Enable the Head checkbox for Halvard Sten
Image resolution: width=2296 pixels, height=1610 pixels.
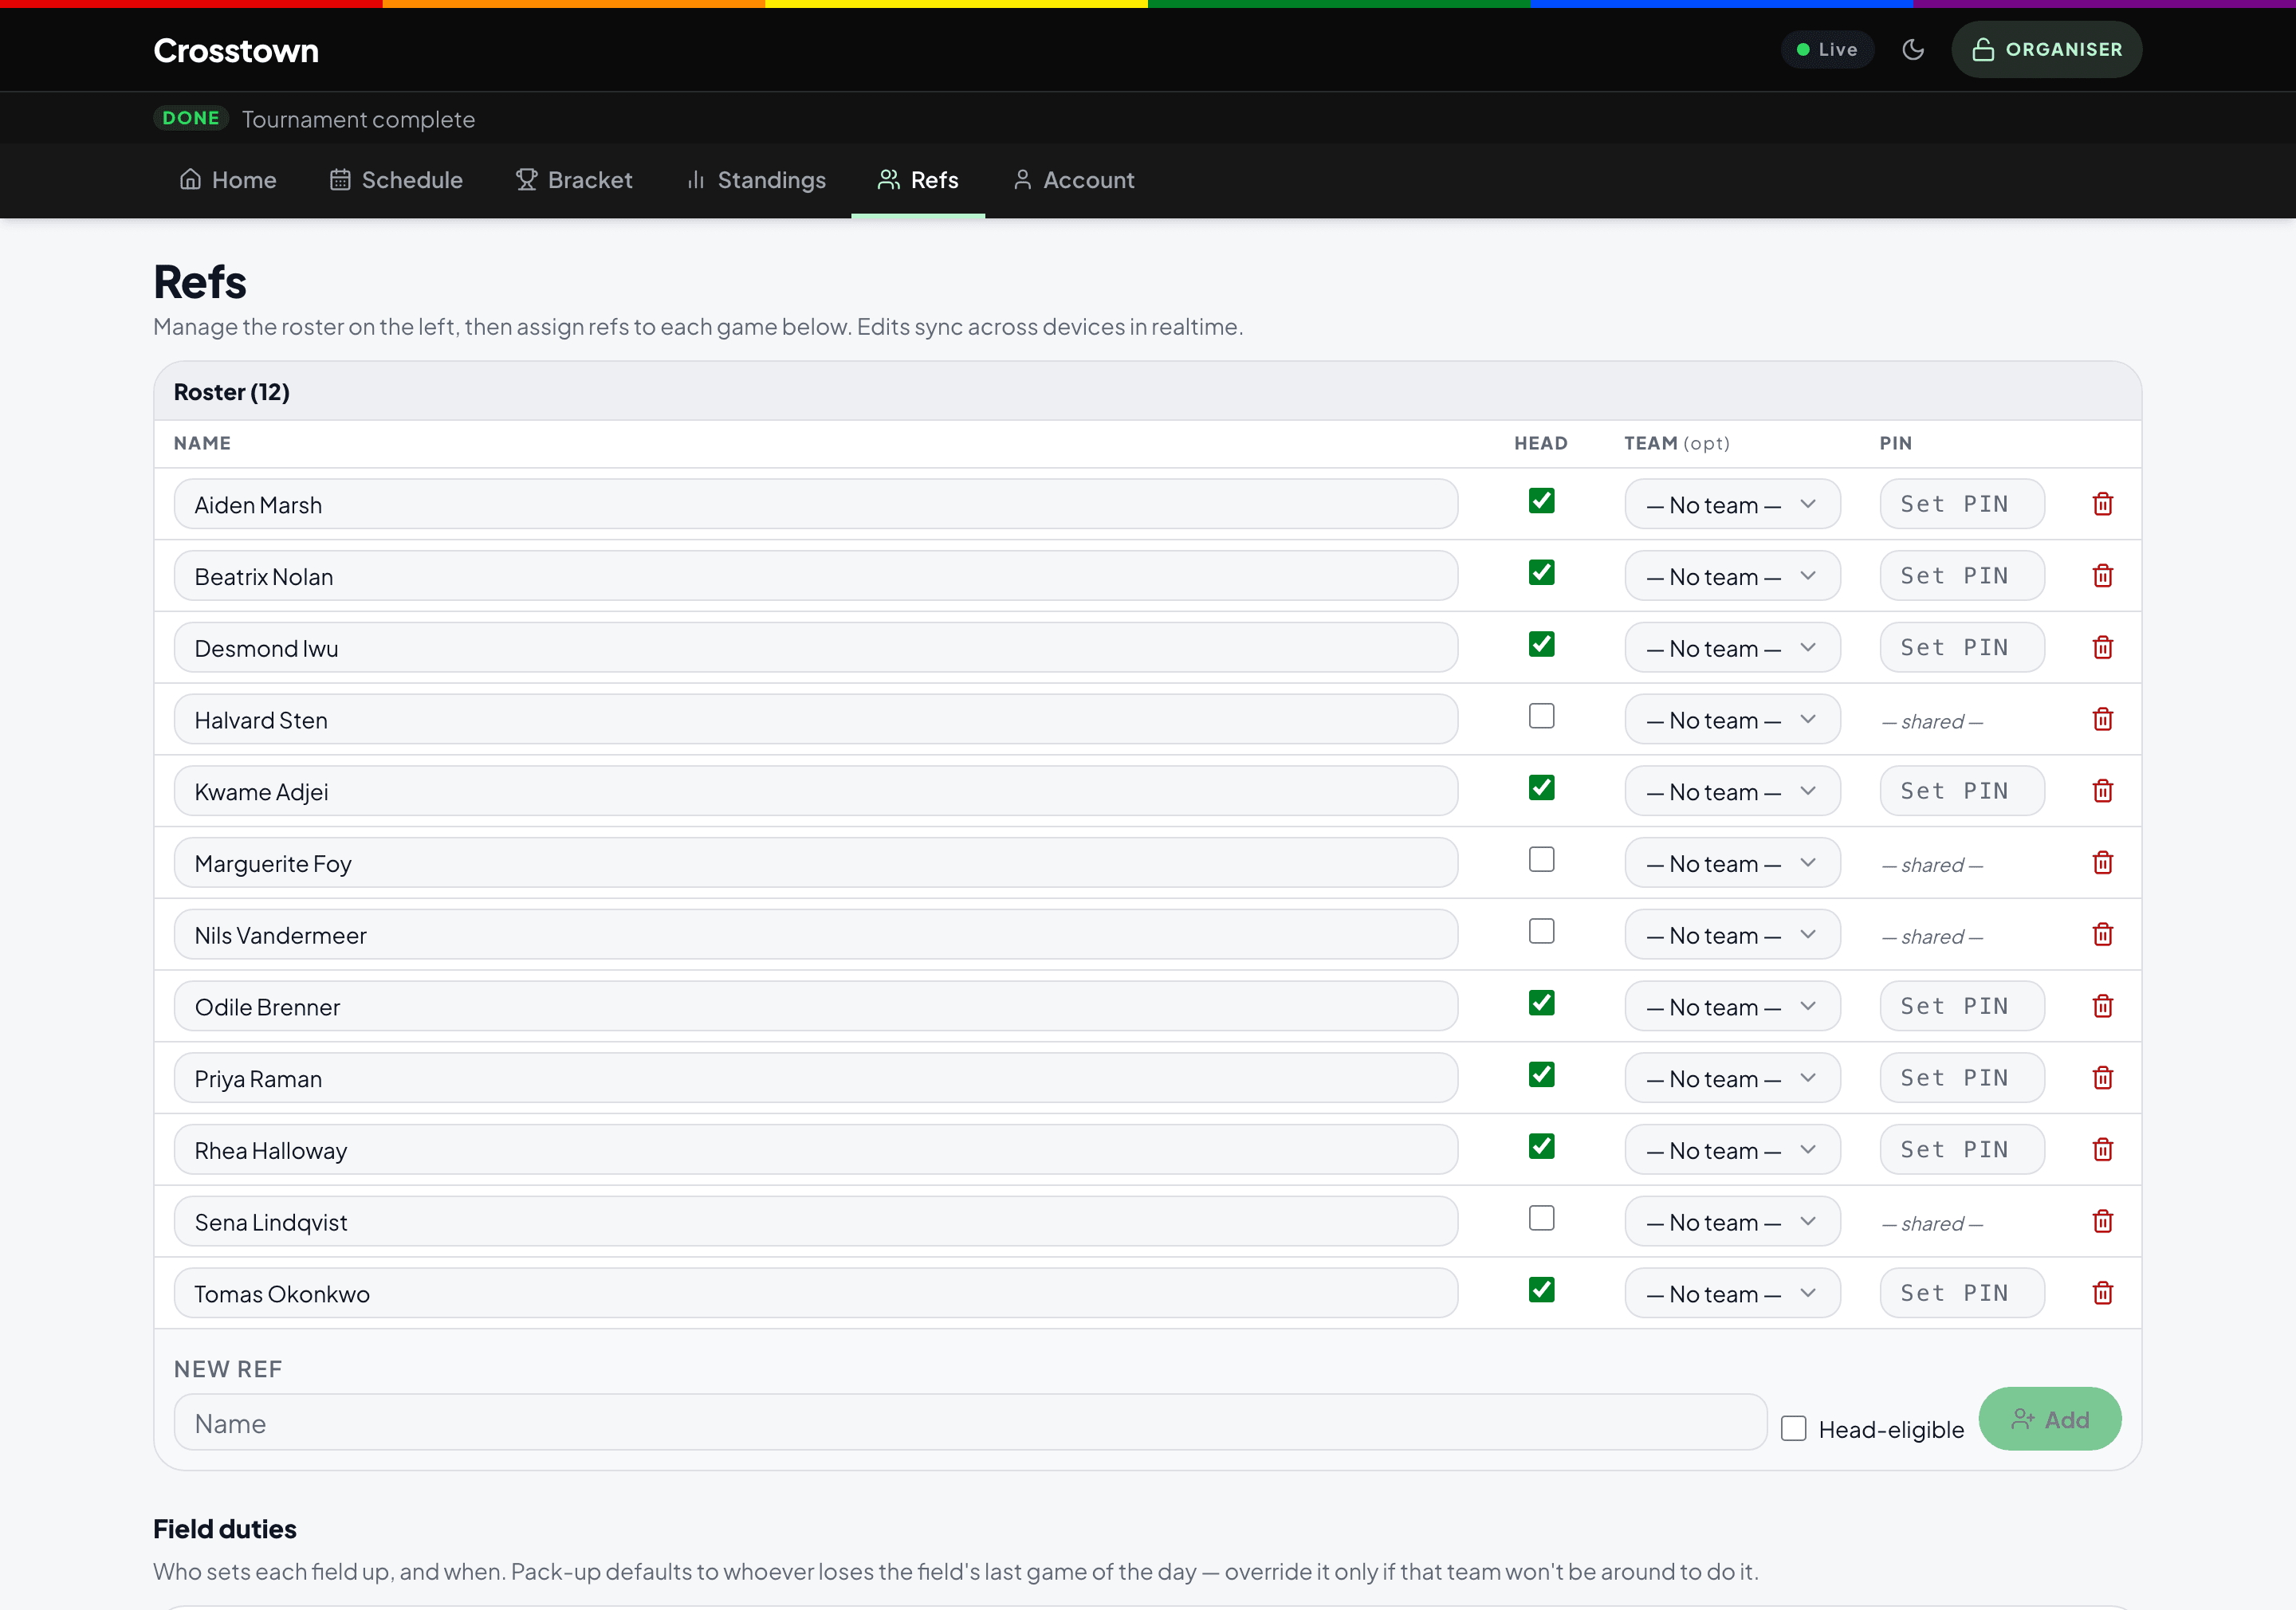click(x=1541, y=716)
